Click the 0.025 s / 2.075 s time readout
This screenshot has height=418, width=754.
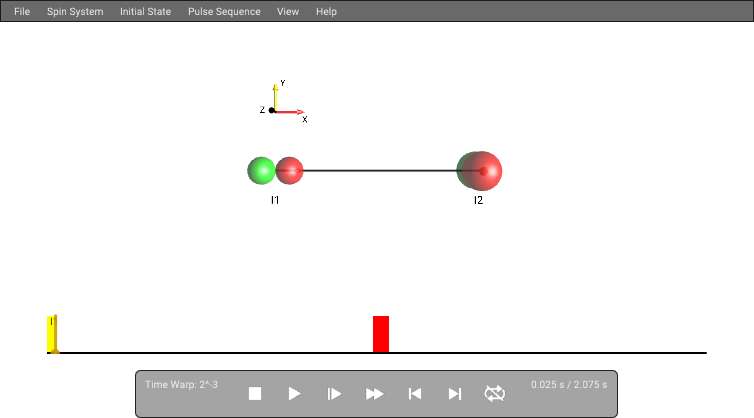[x=569, y=385]
